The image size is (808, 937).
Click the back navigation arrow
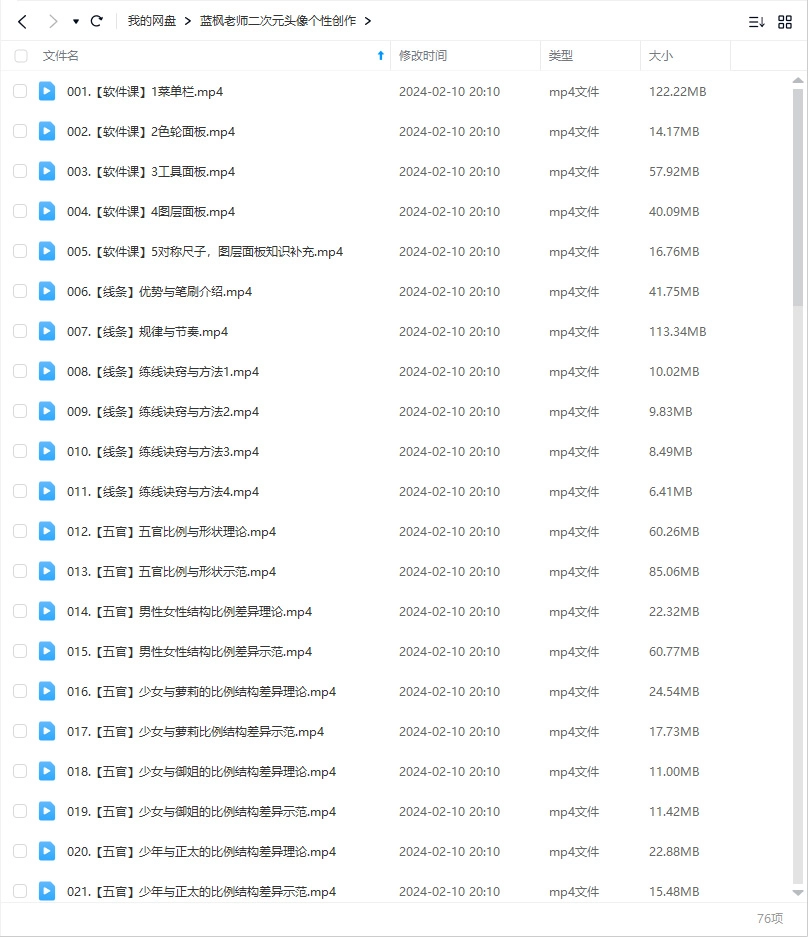(22, 21)
